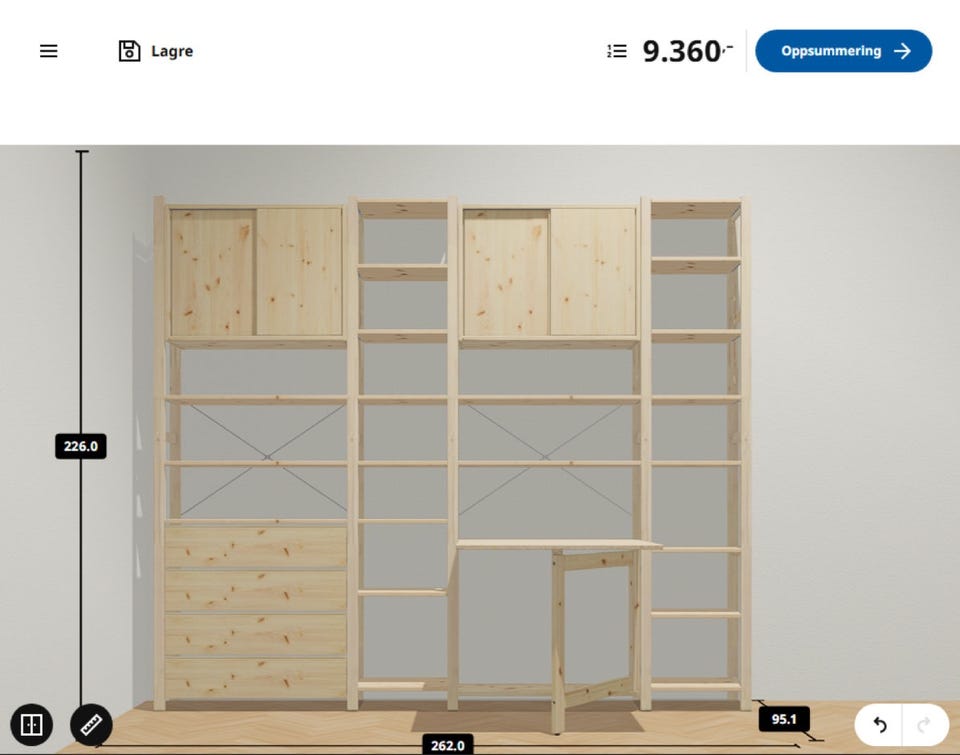Open the hamburger menu

click(49, 51)
